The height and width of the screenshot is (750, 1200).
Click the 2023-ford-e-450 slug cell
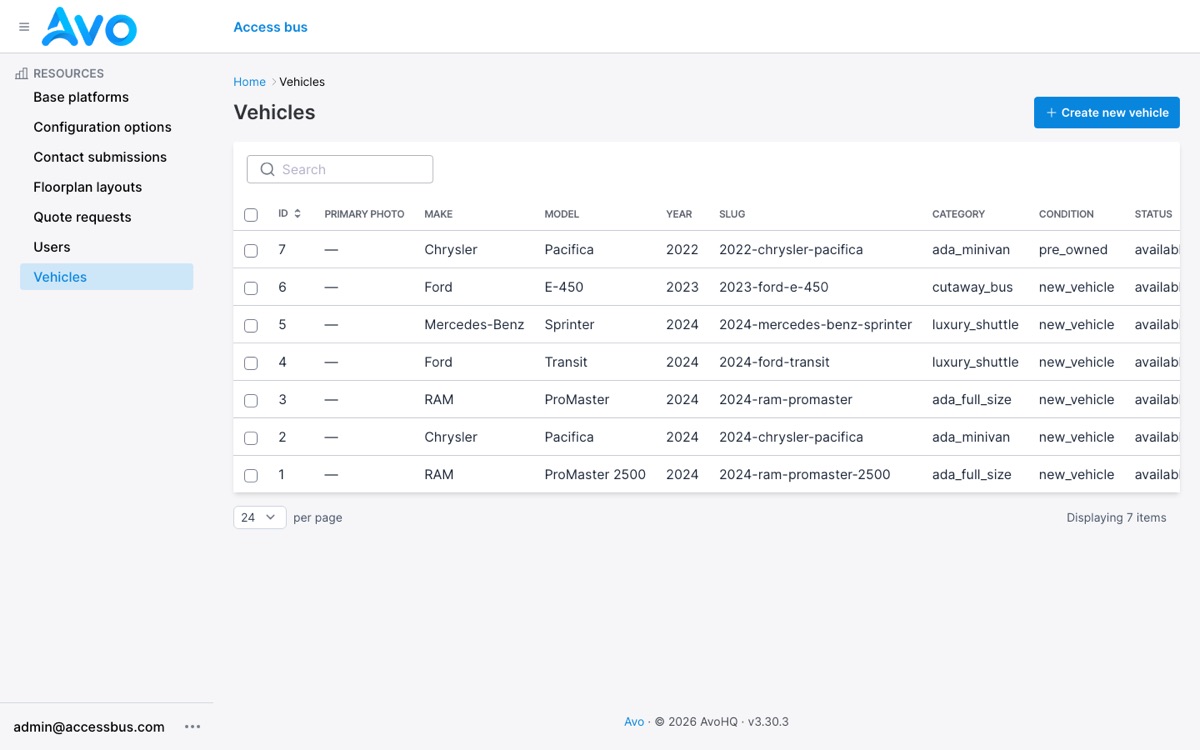click(x=774, y=287)
